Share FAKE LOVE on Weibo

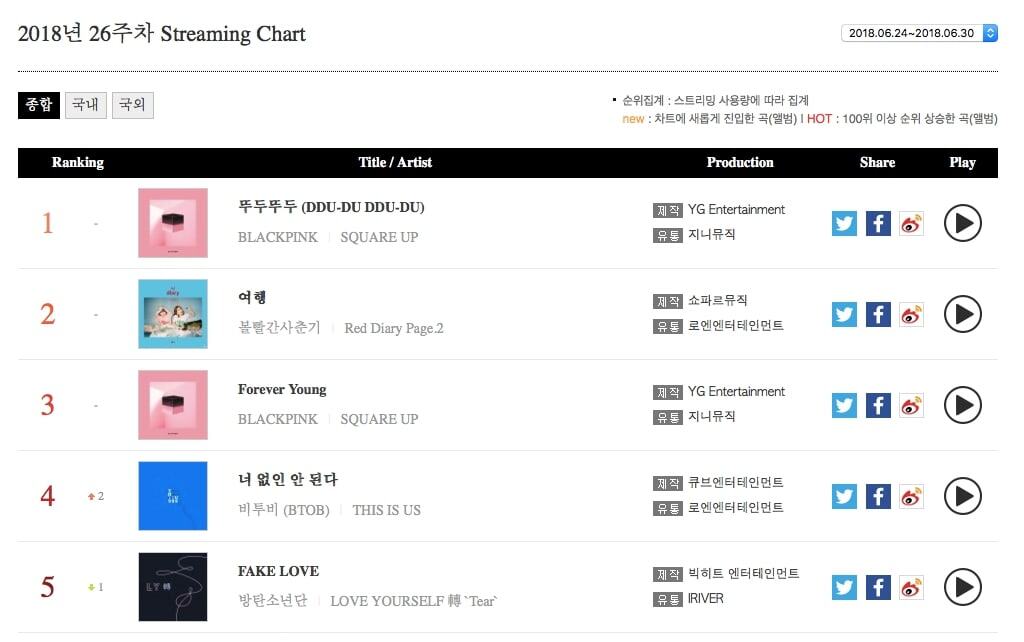[x=911, y=587]
